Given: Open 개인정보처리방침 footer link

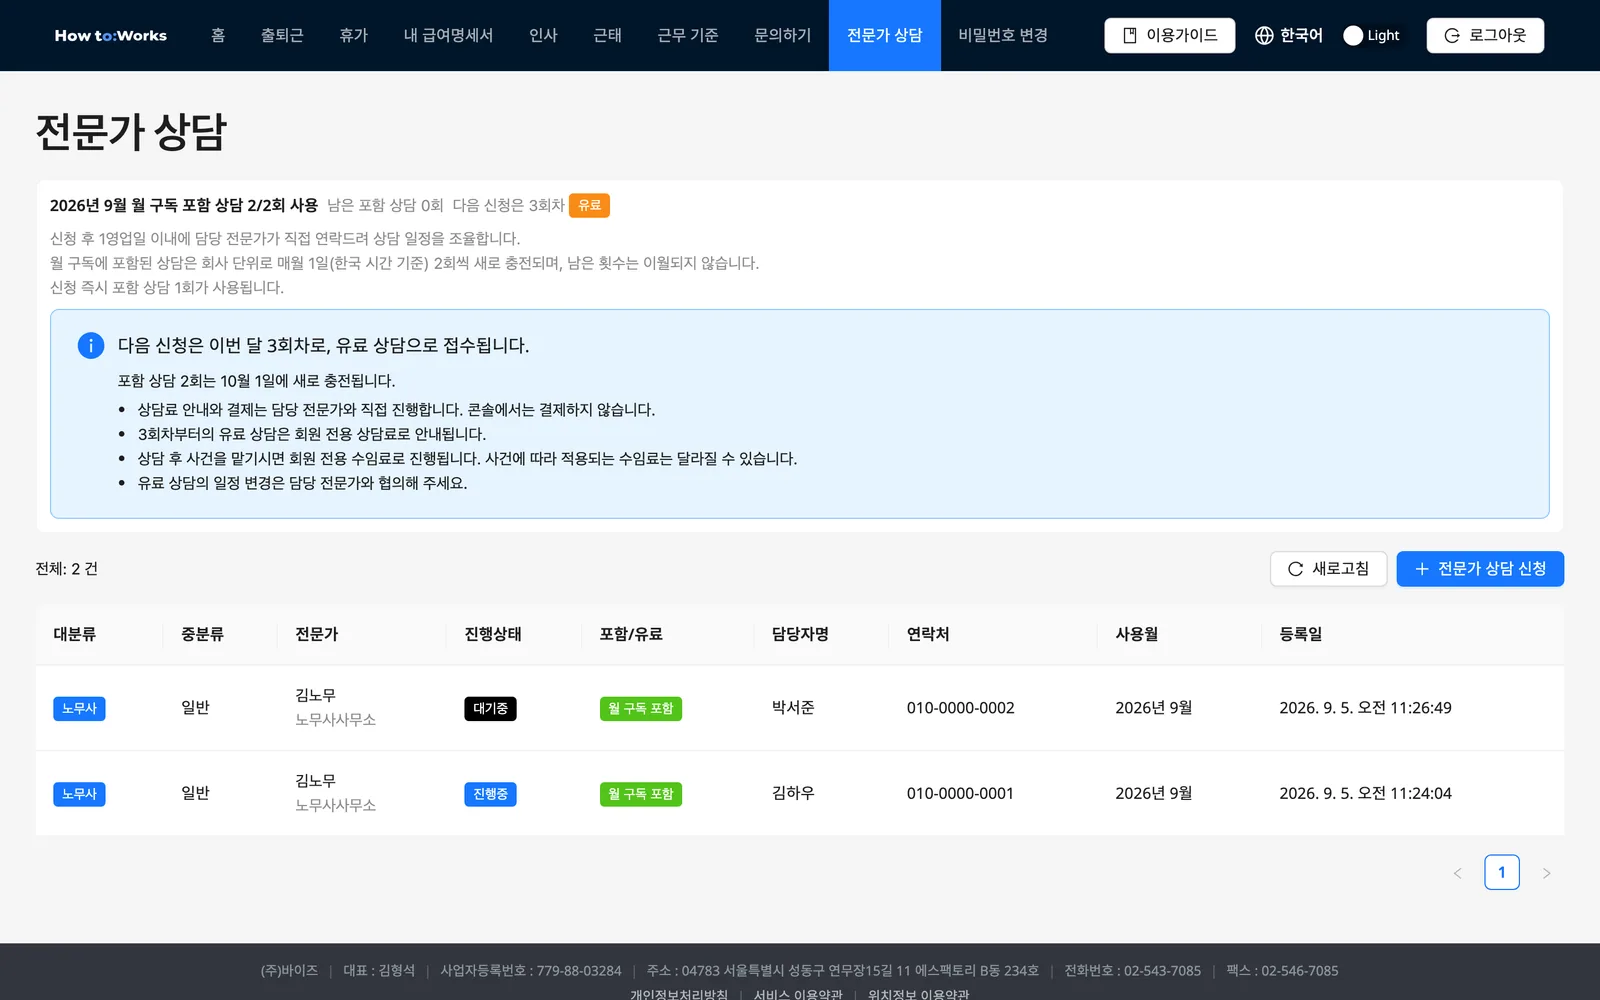Looking at the screenshot, I should tap(679, 994).
